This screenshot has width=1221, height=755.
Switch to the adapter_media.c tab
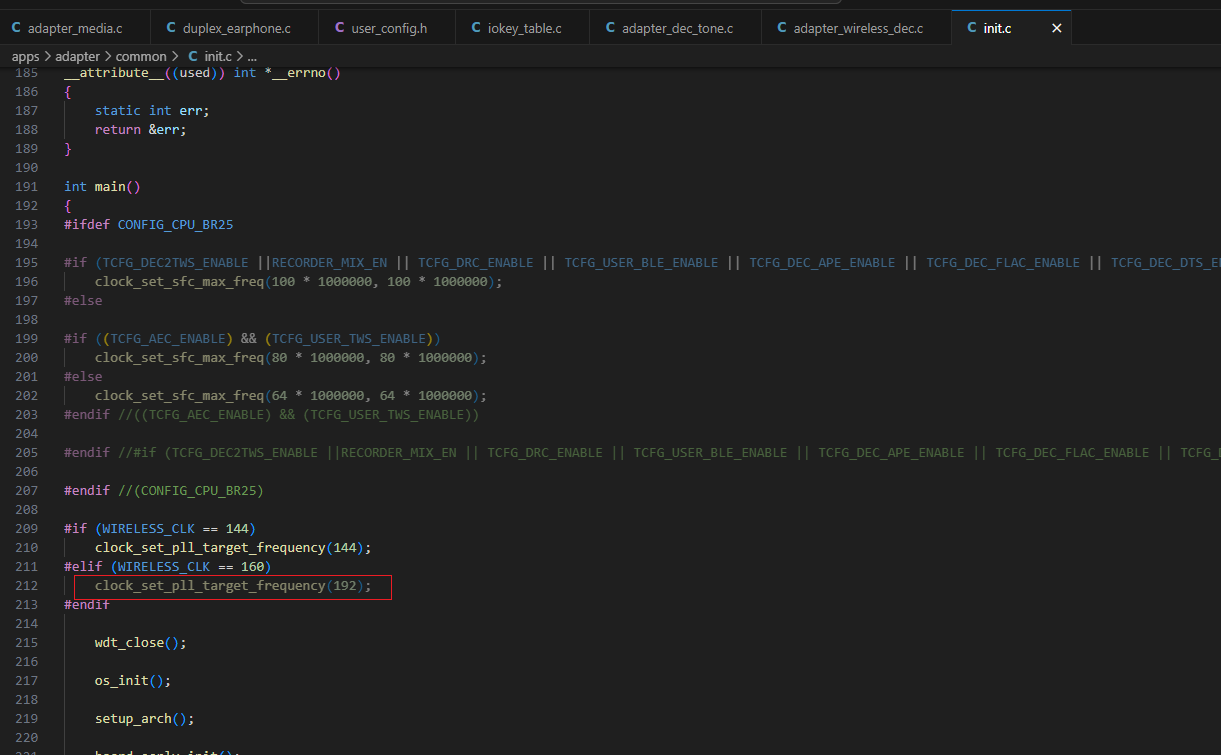point(75,28)
